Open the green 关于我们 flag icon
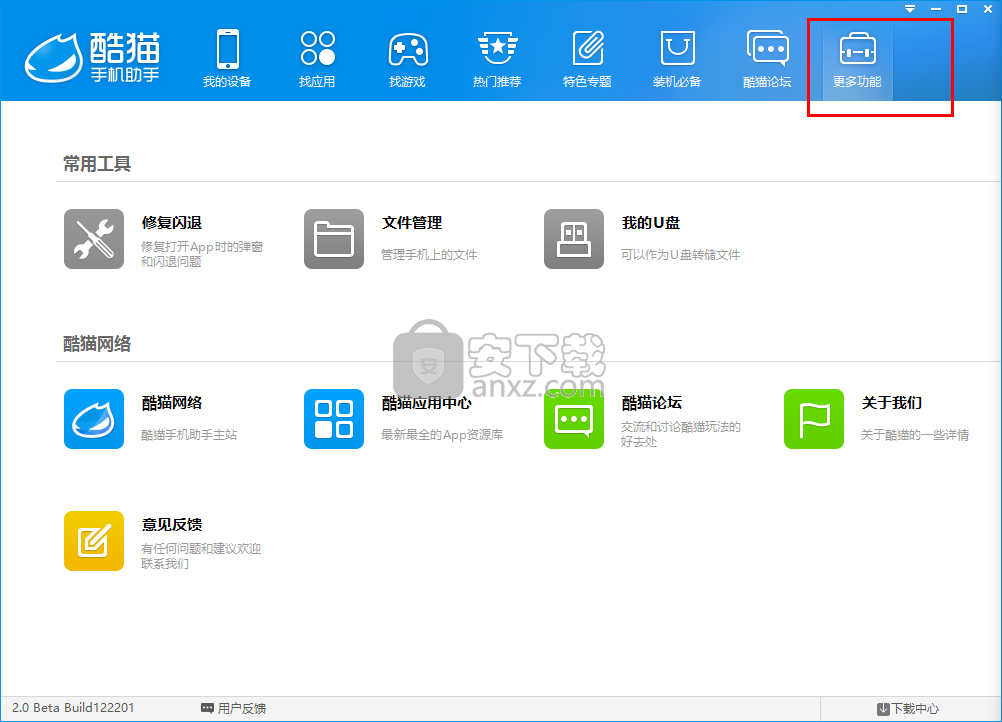Viewport: 1002px width, 722px height. click(813, 419)
